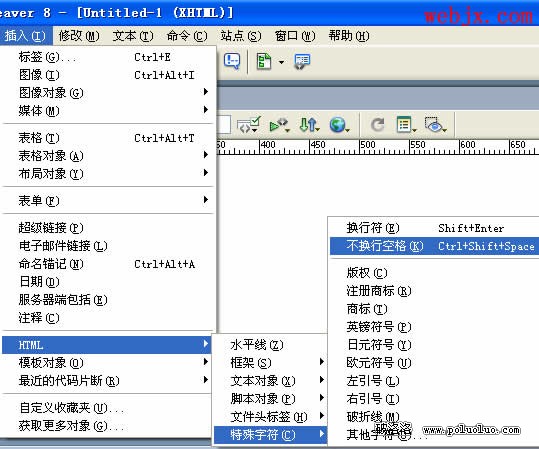539x449 pixels.
Task: Insert 日元符号(Y) yen sign
Action: point(434,344)
